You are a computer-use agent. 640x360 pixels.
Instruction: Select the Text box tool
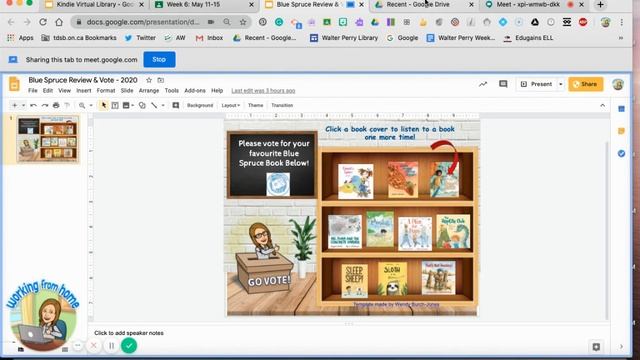click(115, 105)
